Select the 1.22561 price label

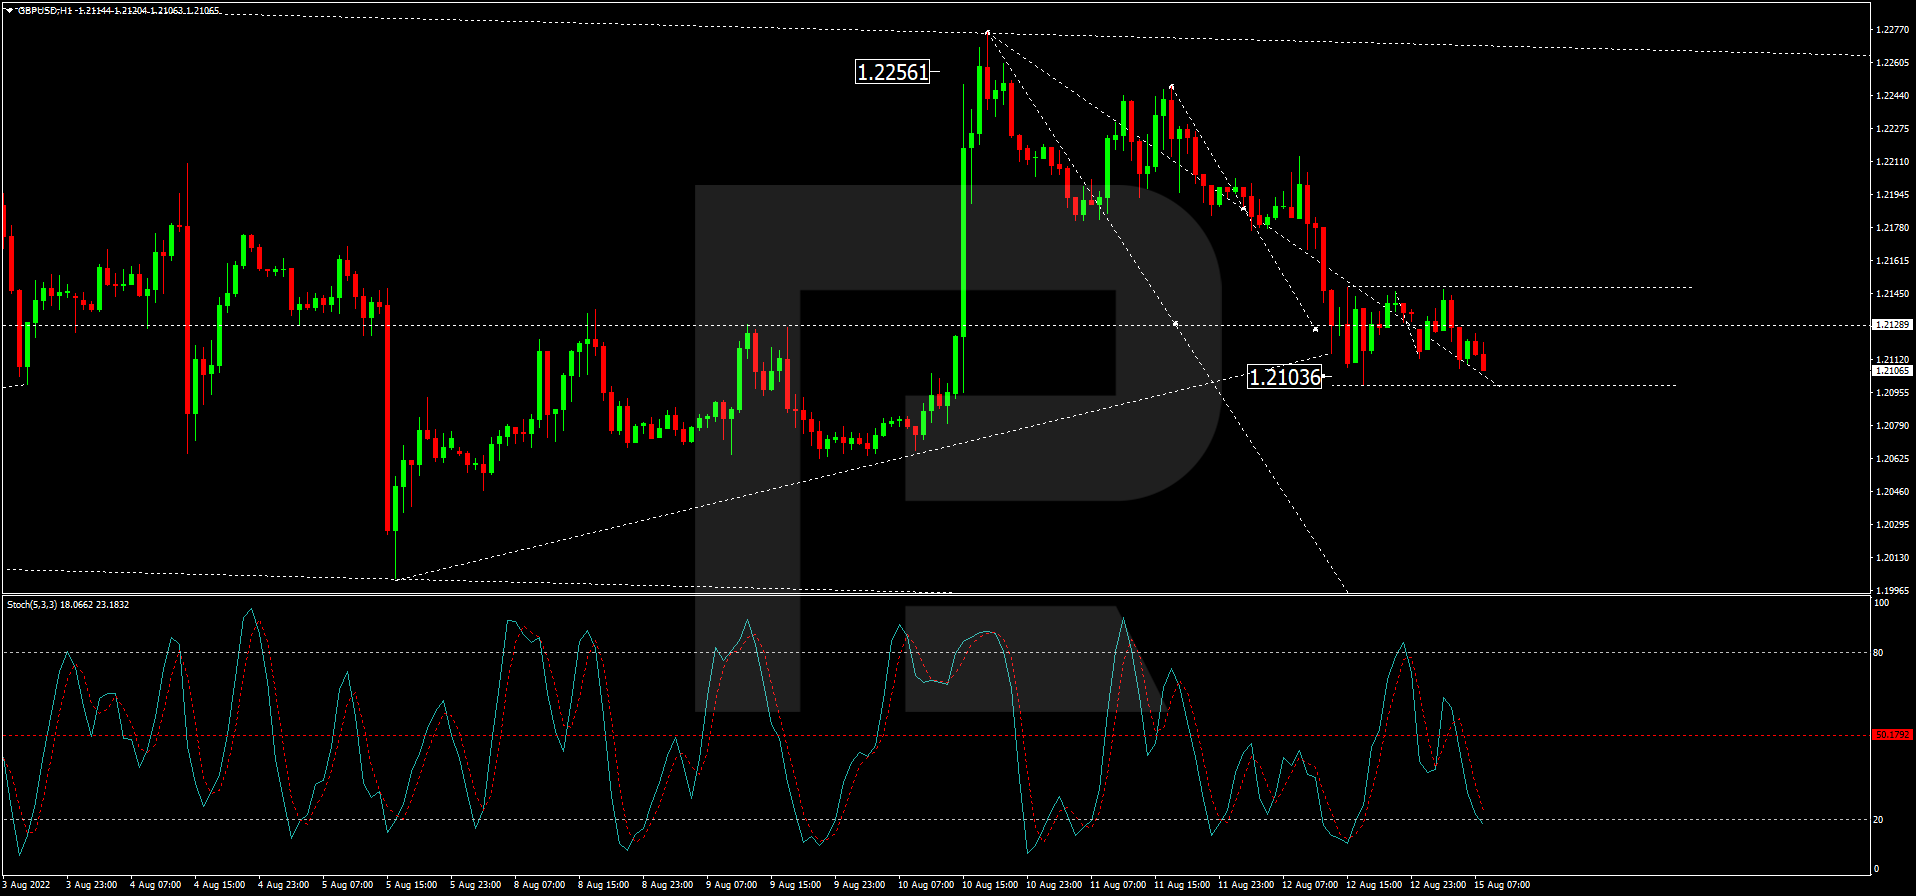tap(893, 72)
